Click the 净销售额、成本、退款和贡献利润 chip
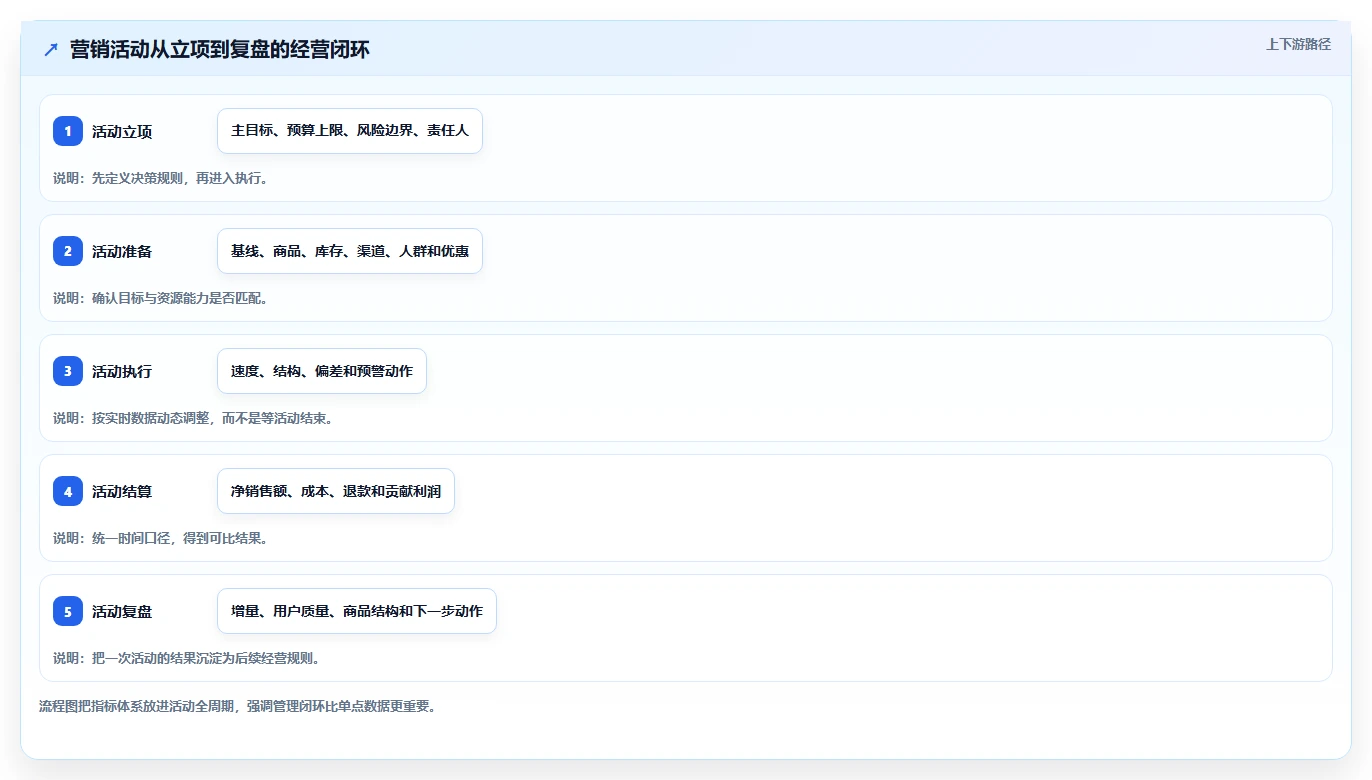The image size is (1372, 780). (x=336, y=491)
